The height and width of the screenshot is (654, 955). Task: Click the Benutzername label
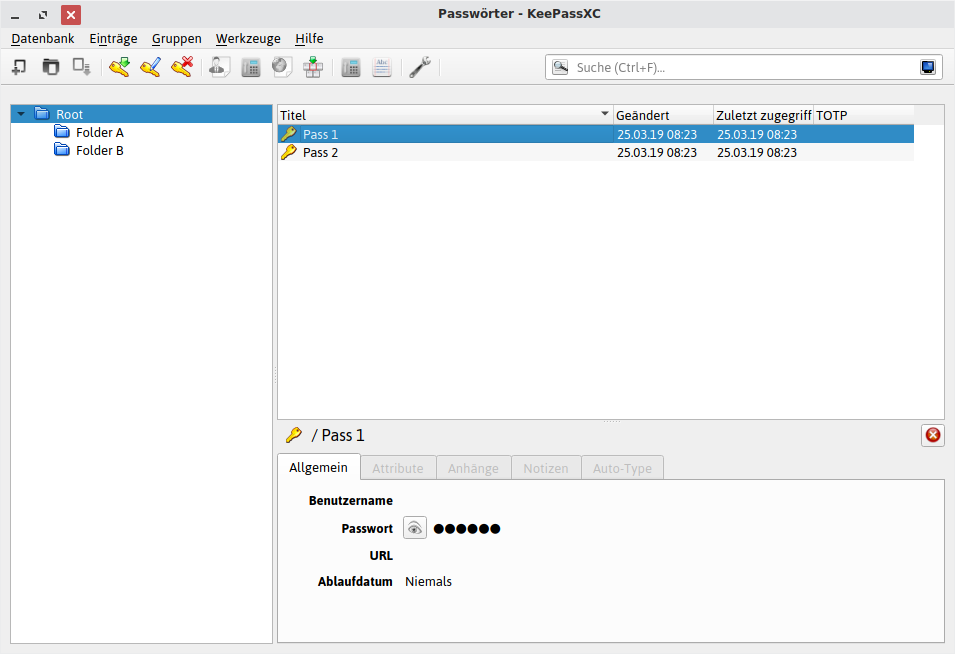(351, 501)
